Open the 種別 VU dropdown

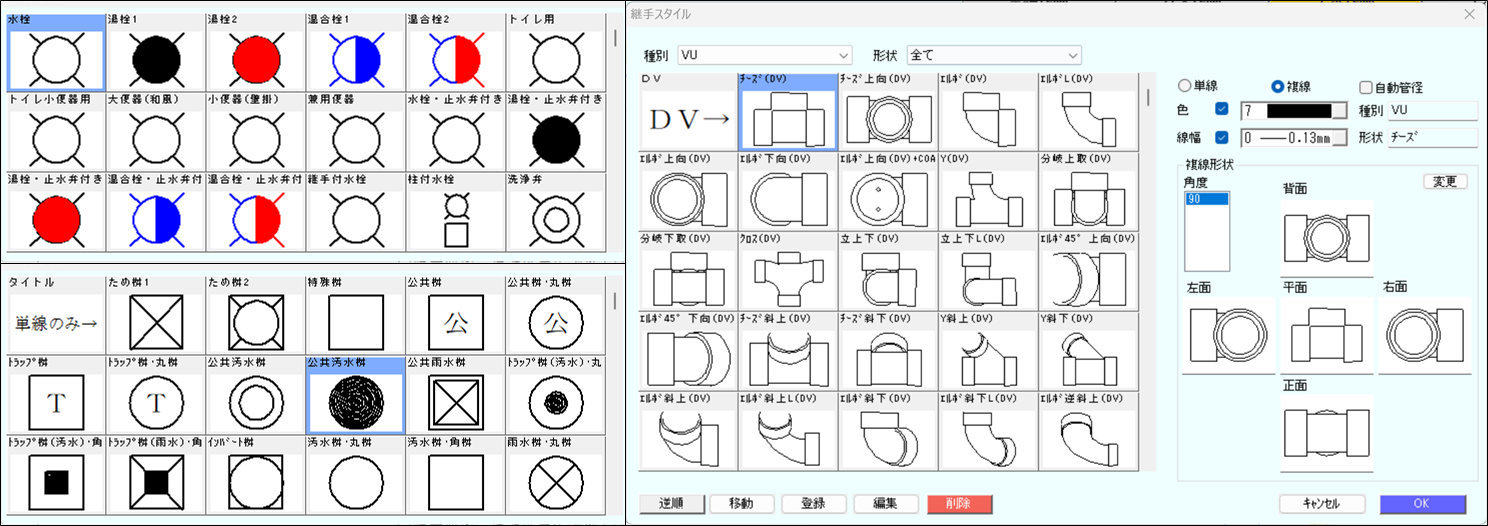764,55
